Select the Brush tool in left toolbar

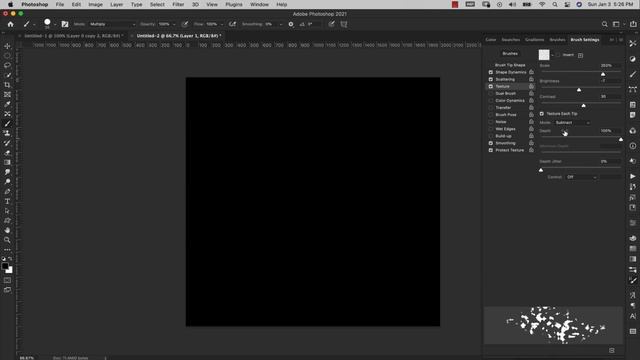pyautogui.click(x=7, y=124)
